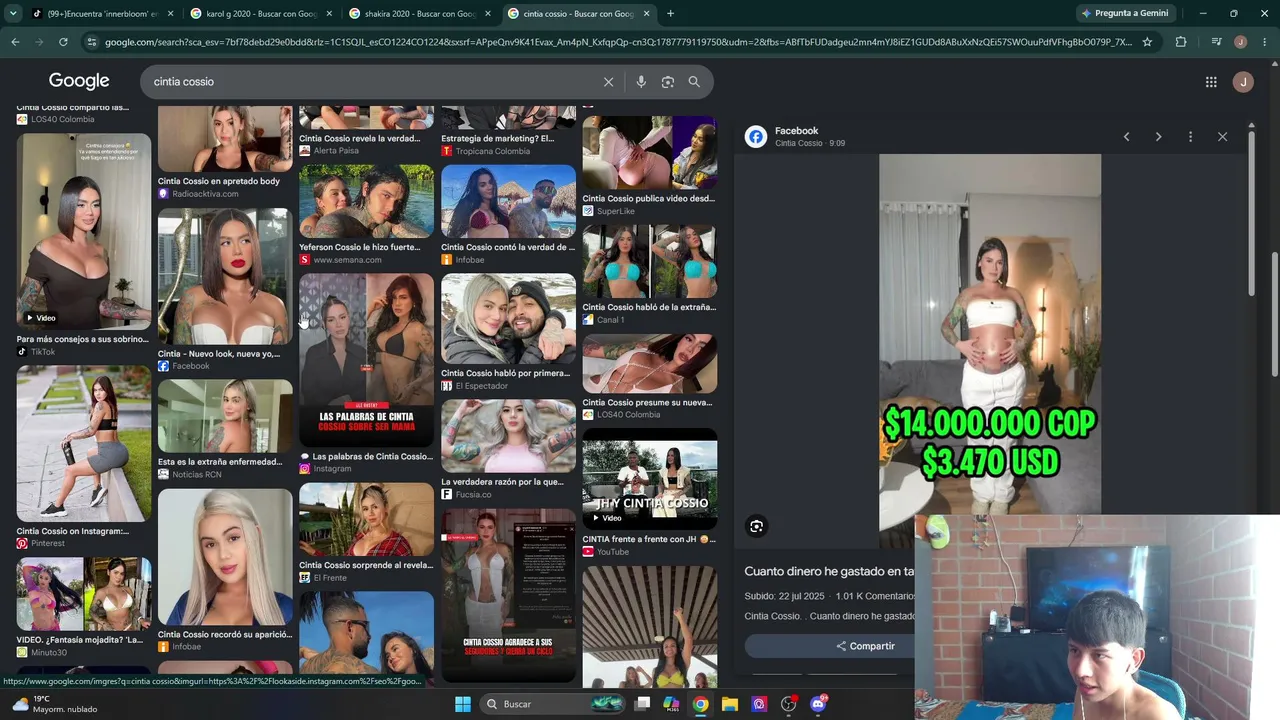Open 'Cintia Cossio recordó su aparición' image

pos(225,557)
